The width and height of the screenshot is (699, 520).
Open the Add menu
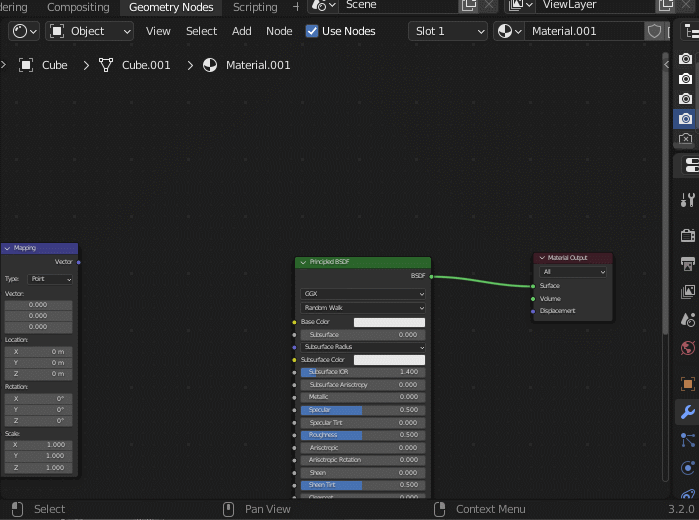[242, 31]
